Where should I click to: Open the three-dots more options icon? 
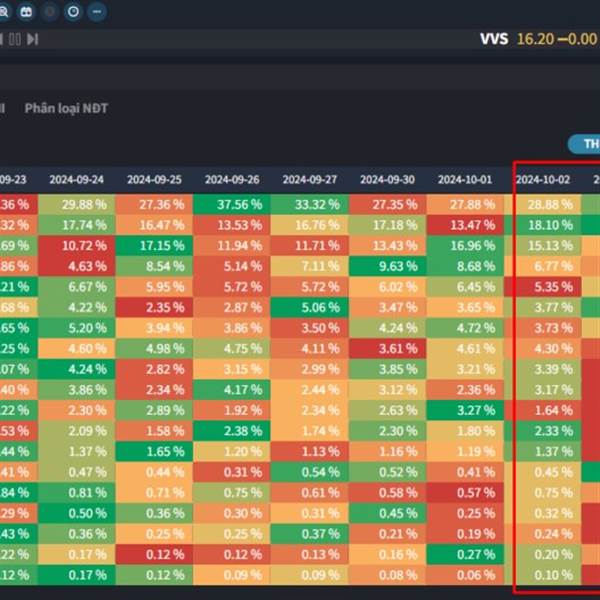click(97, 12)
